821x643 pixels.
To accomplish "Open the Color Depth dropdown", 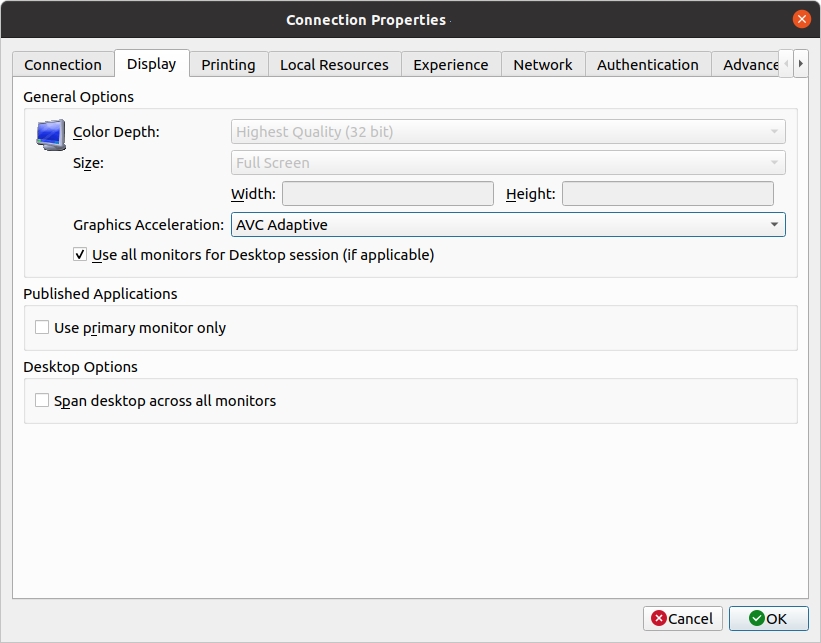I will 508,132.
